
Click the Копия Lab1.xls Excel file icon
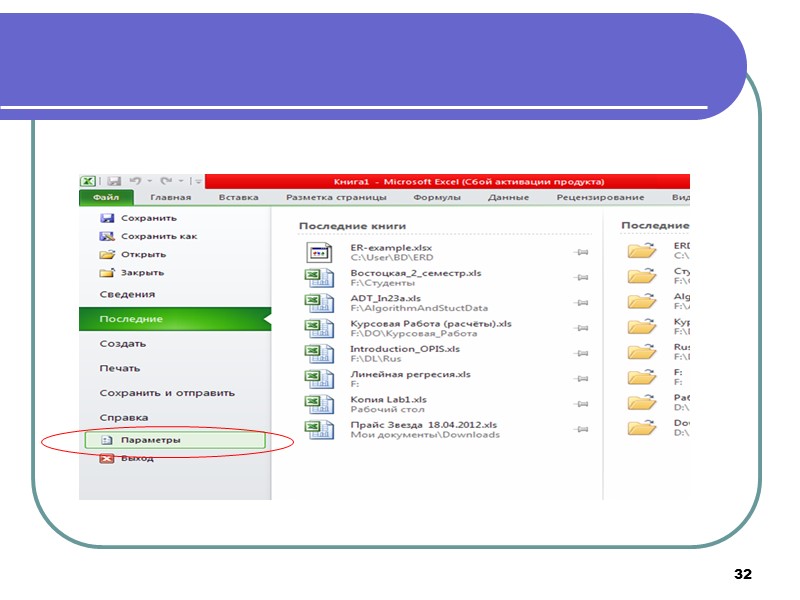click(319, 404)
